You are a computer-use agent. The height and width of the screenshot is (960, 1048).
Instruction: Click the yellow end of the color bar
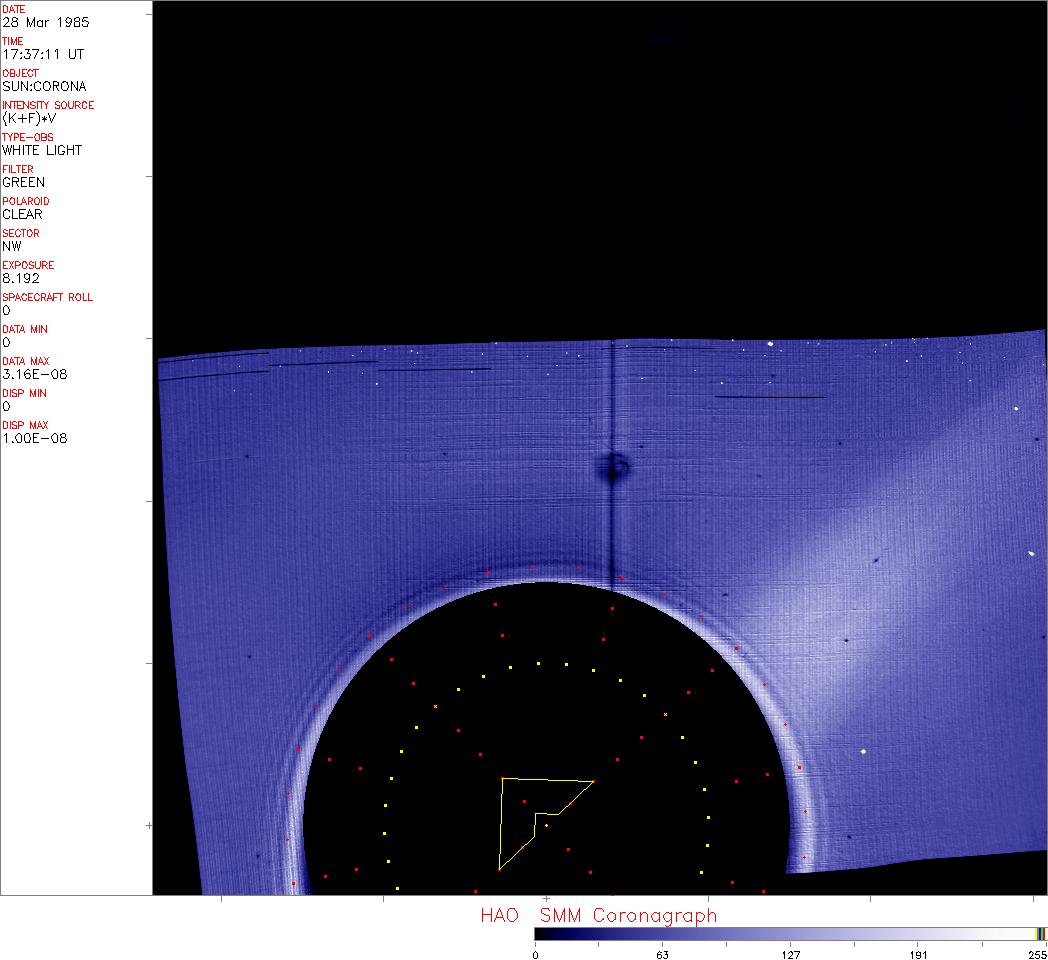1040,933
